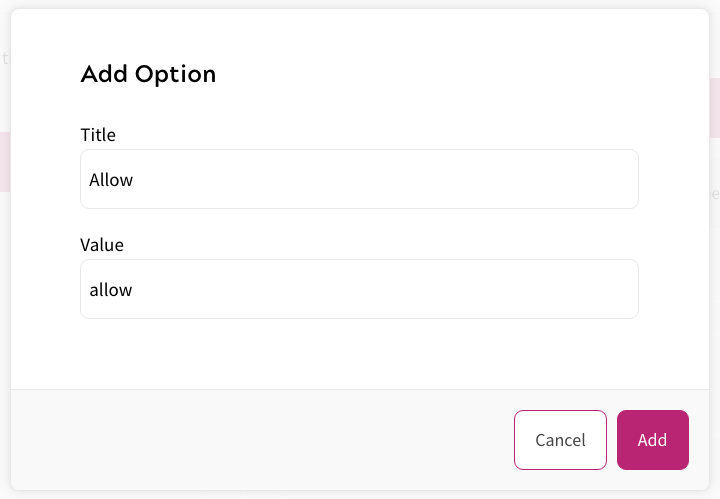This screenshot has height=499, width=720.
Task: Focus the Title input field
Action: 359,180
